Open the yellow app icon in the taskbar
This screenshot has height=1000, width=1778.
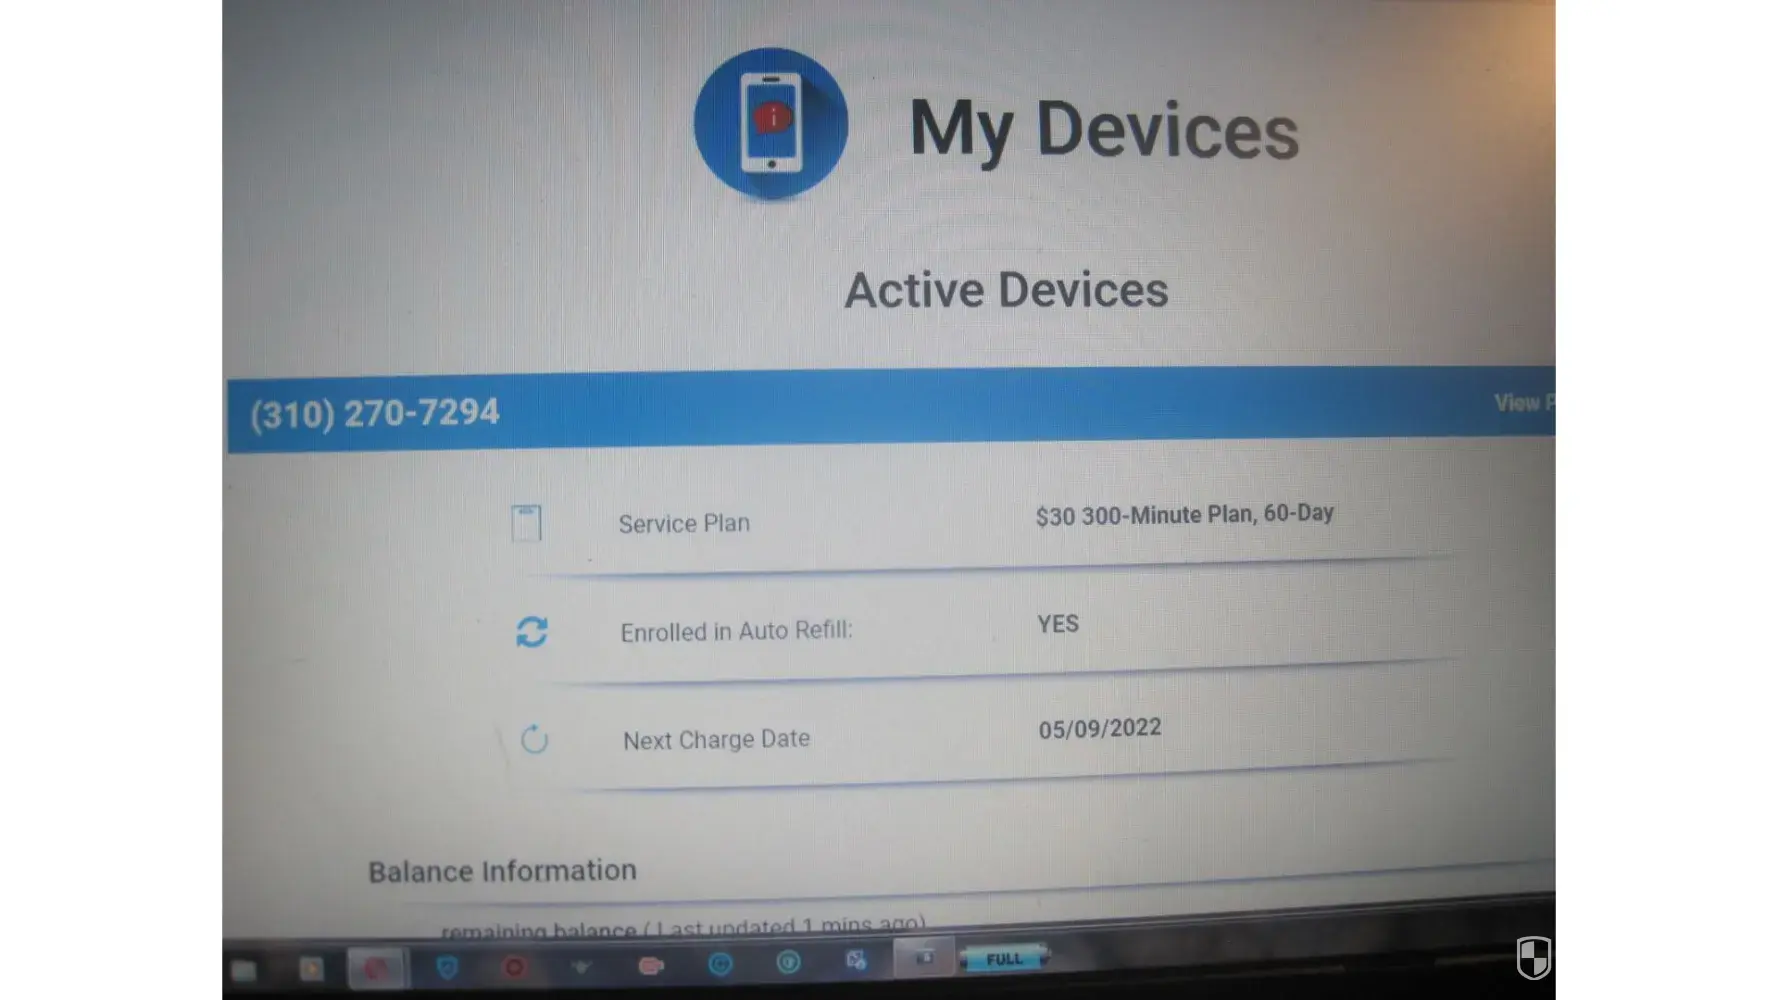(x=311, y=968)
